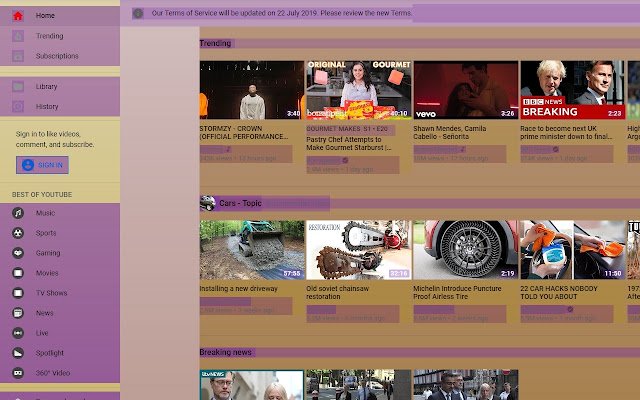Open the Cars - Topic section heading
Viewport: 640px width, 400px height.
point(240,203)
